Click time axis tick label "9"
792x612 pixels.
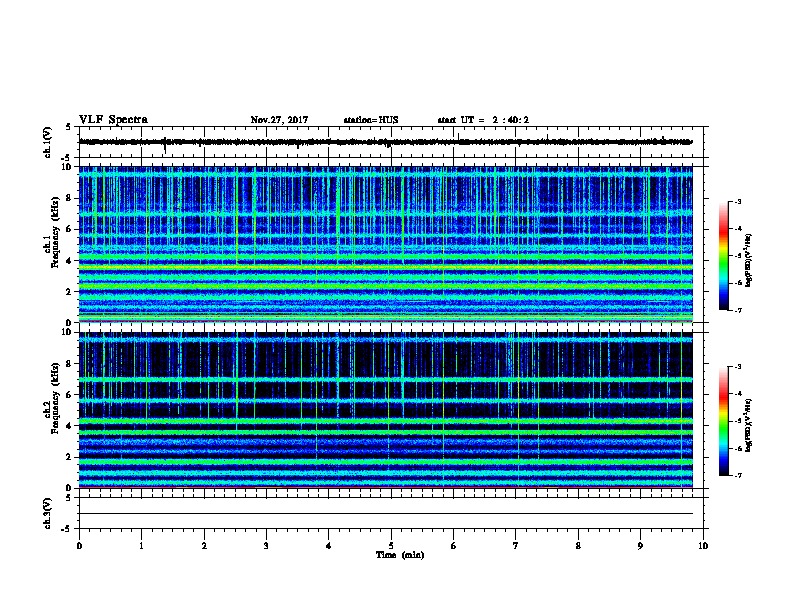coord(640,546)
